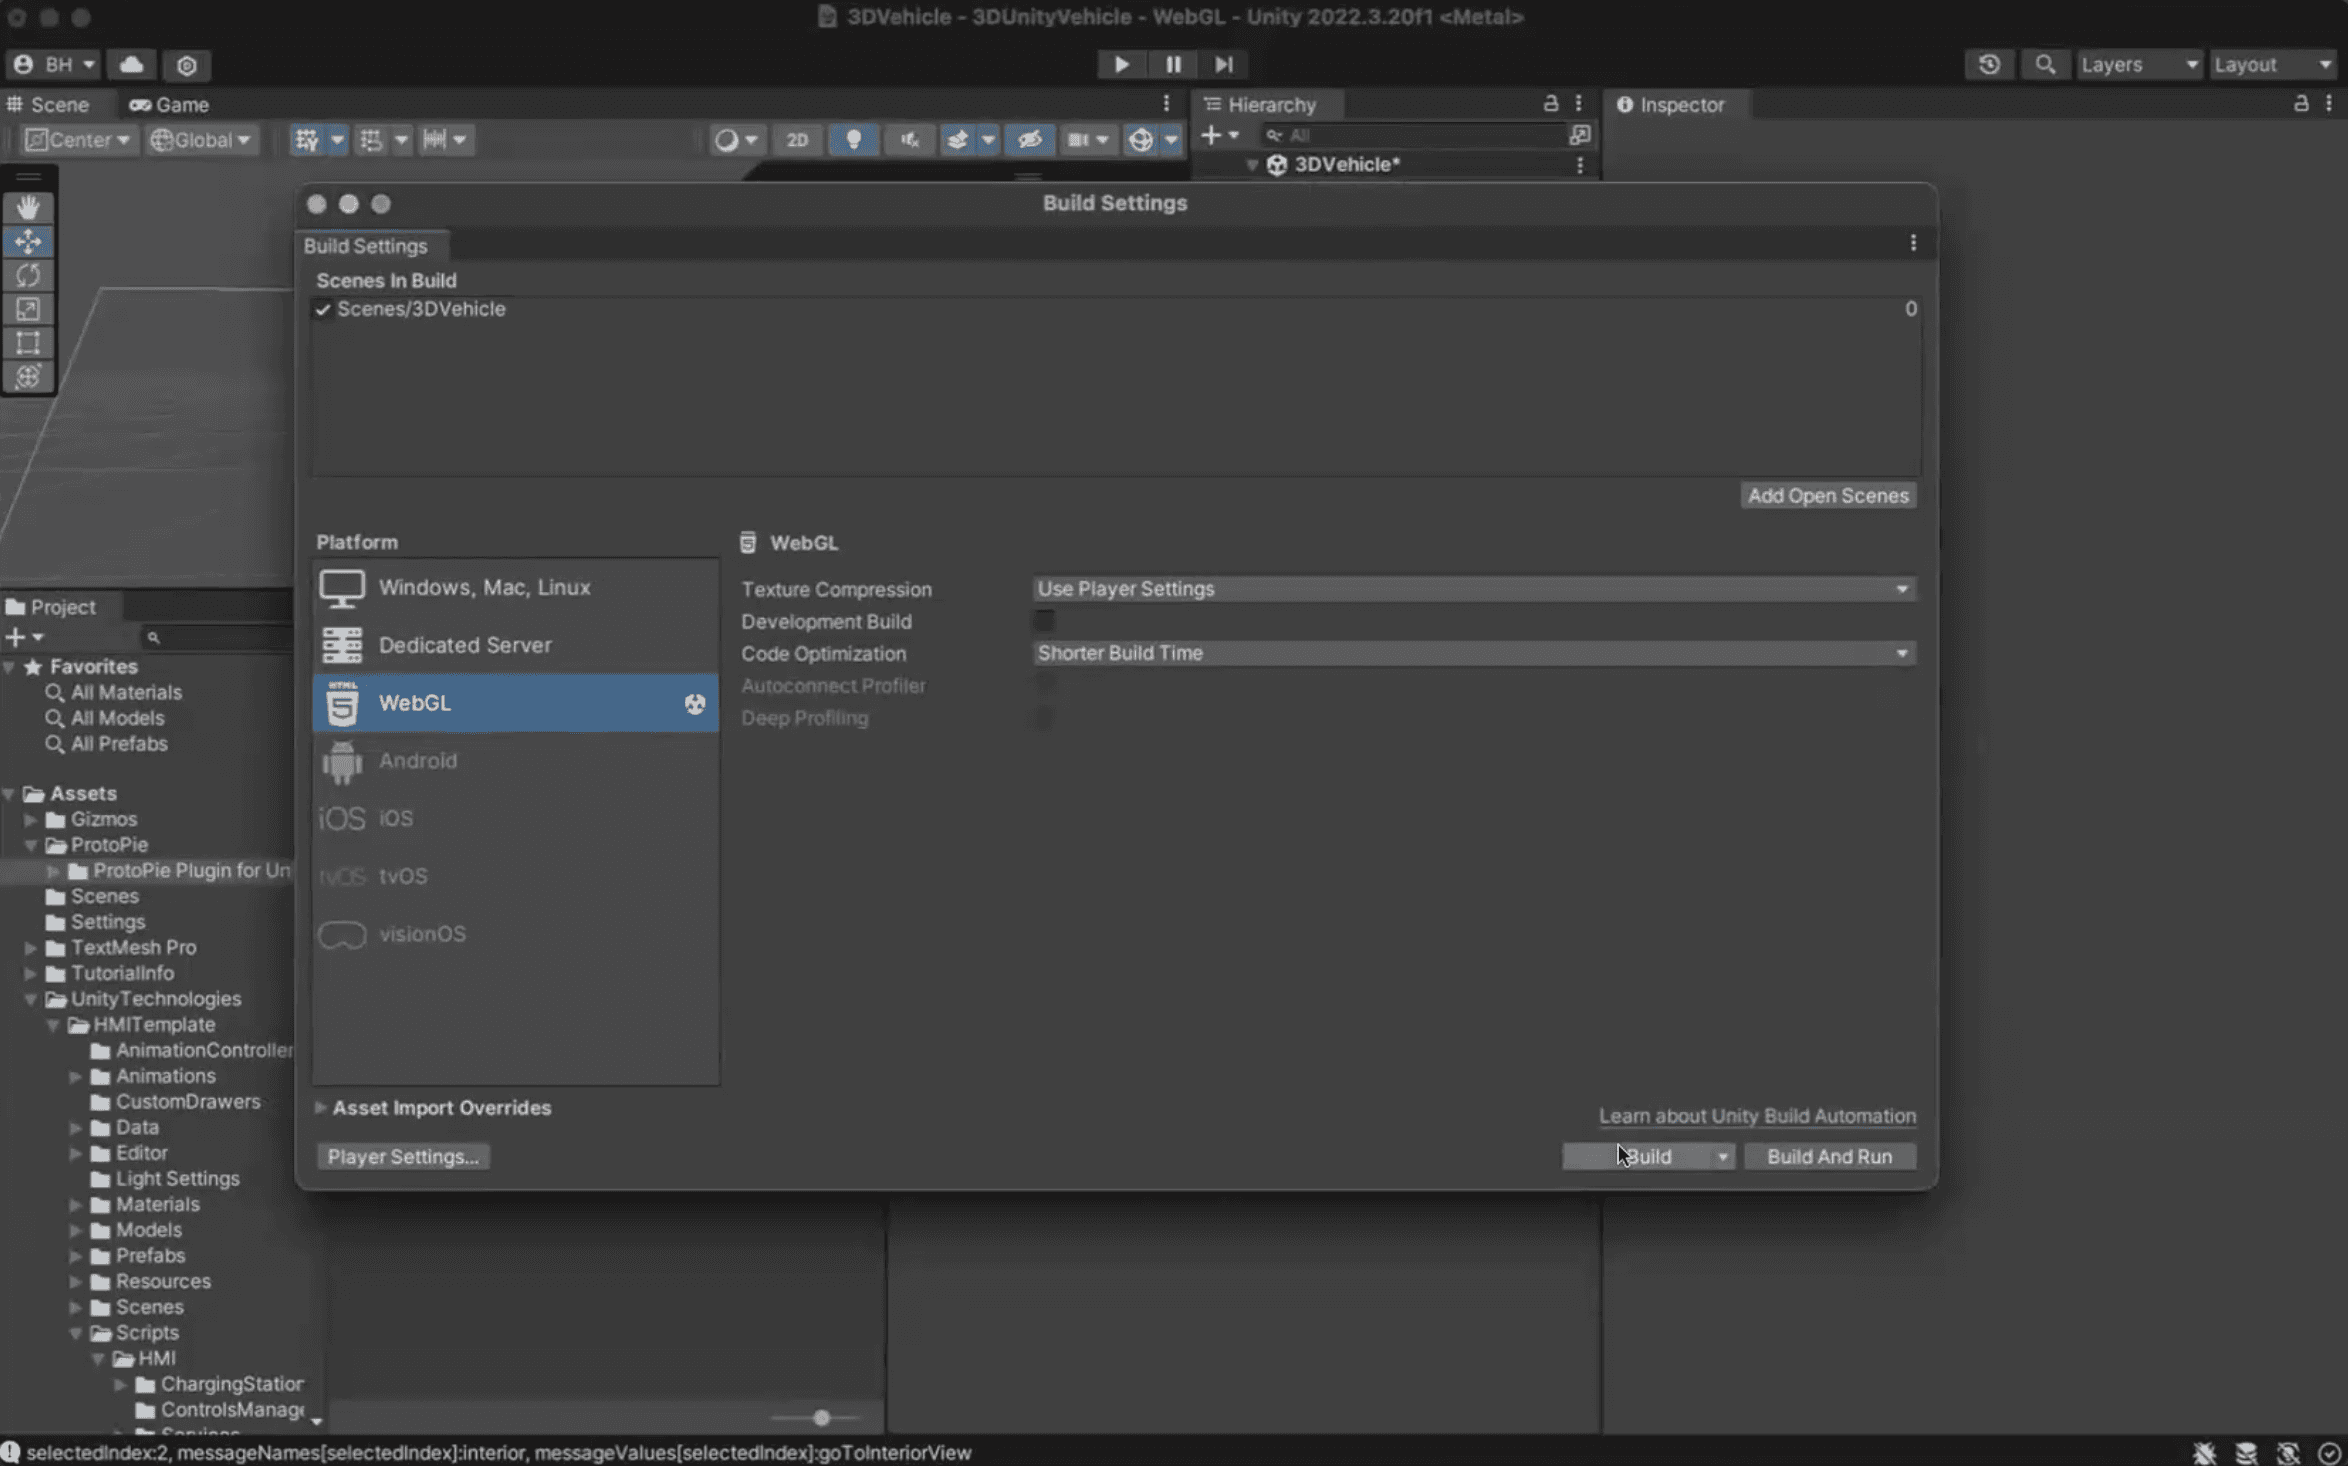Screen dimensions: 2348x1466
Task: Open the Texture Compression dropdown
Action: click(1471, 589)
